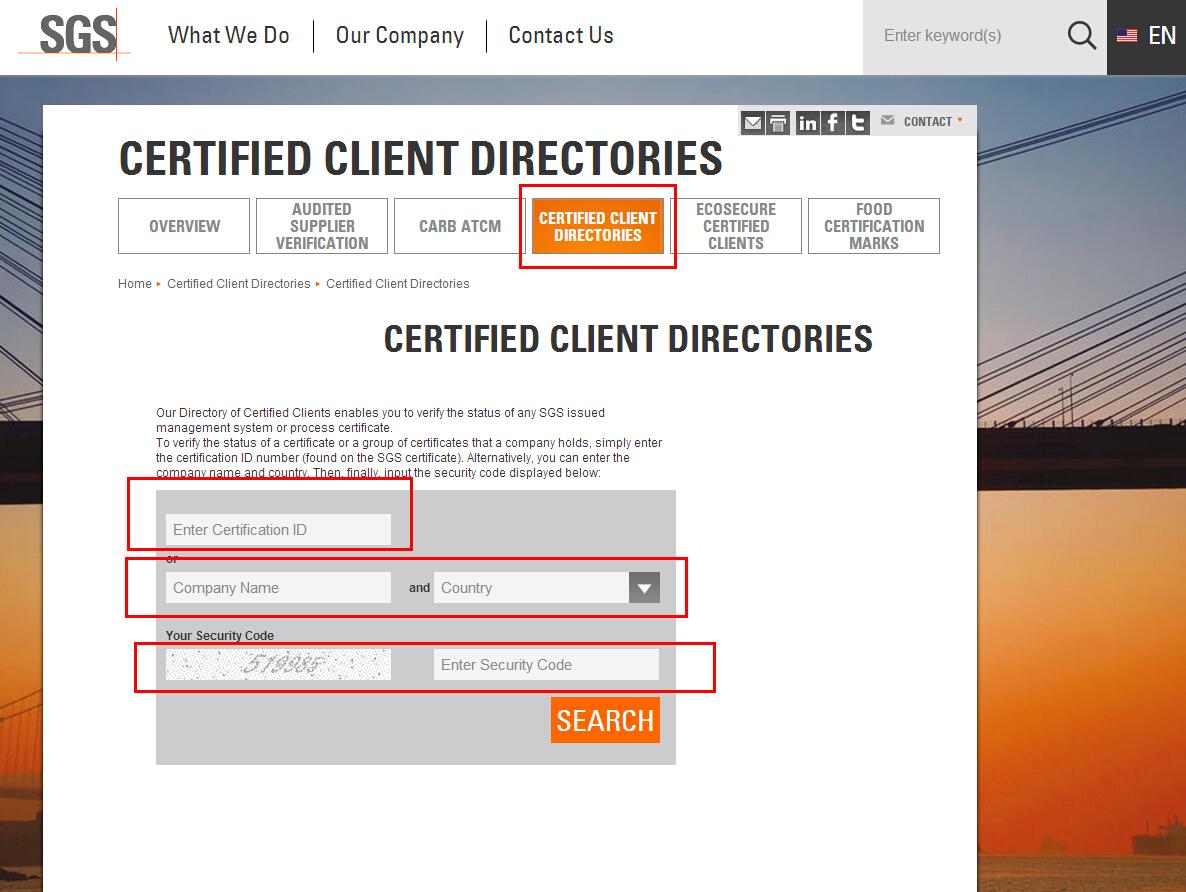Share on Twitter icon
Image resolution: width=1186 pixels, height=892 pixels.
click(858, 123)
